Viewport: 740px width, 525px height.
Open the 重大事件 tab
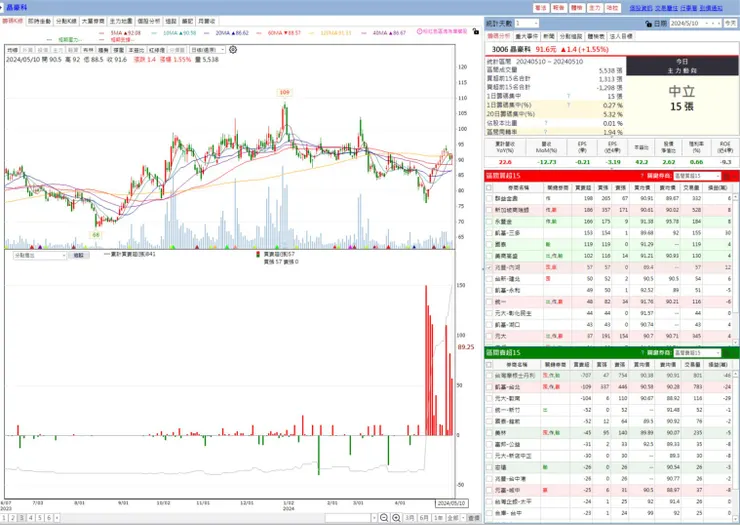527,36
